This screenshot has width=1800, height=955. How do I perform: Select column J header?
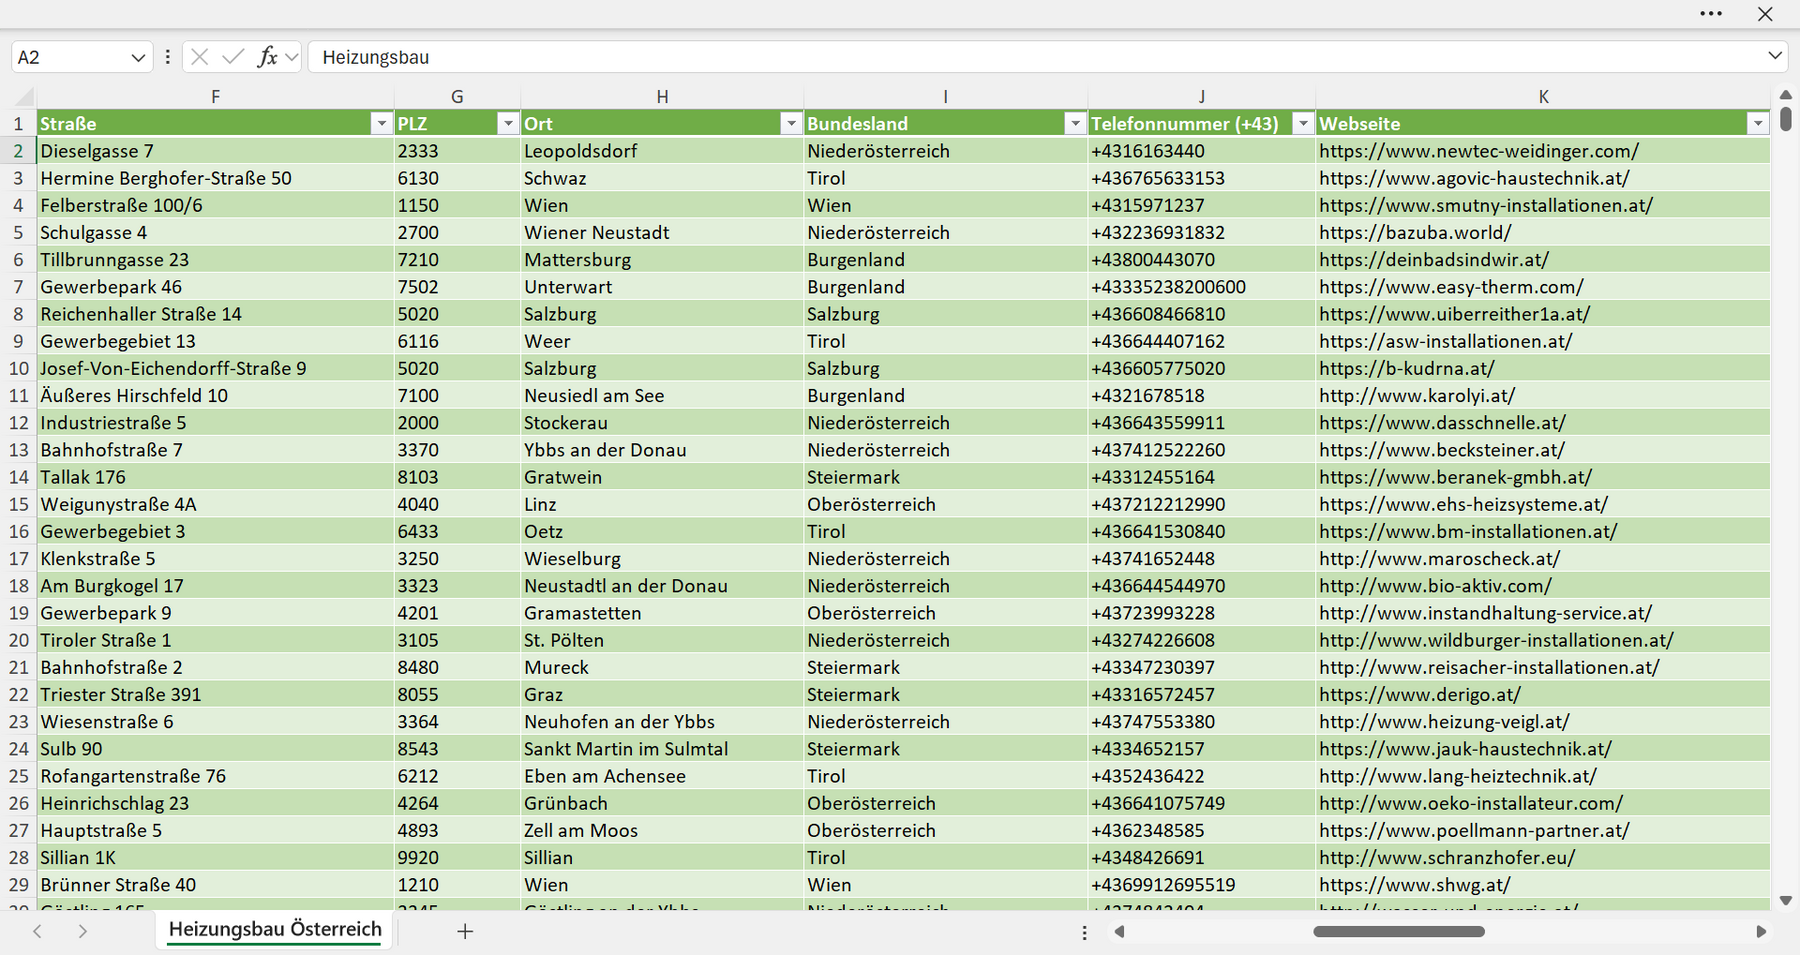pyautogui.click(x=1201, y=97)
